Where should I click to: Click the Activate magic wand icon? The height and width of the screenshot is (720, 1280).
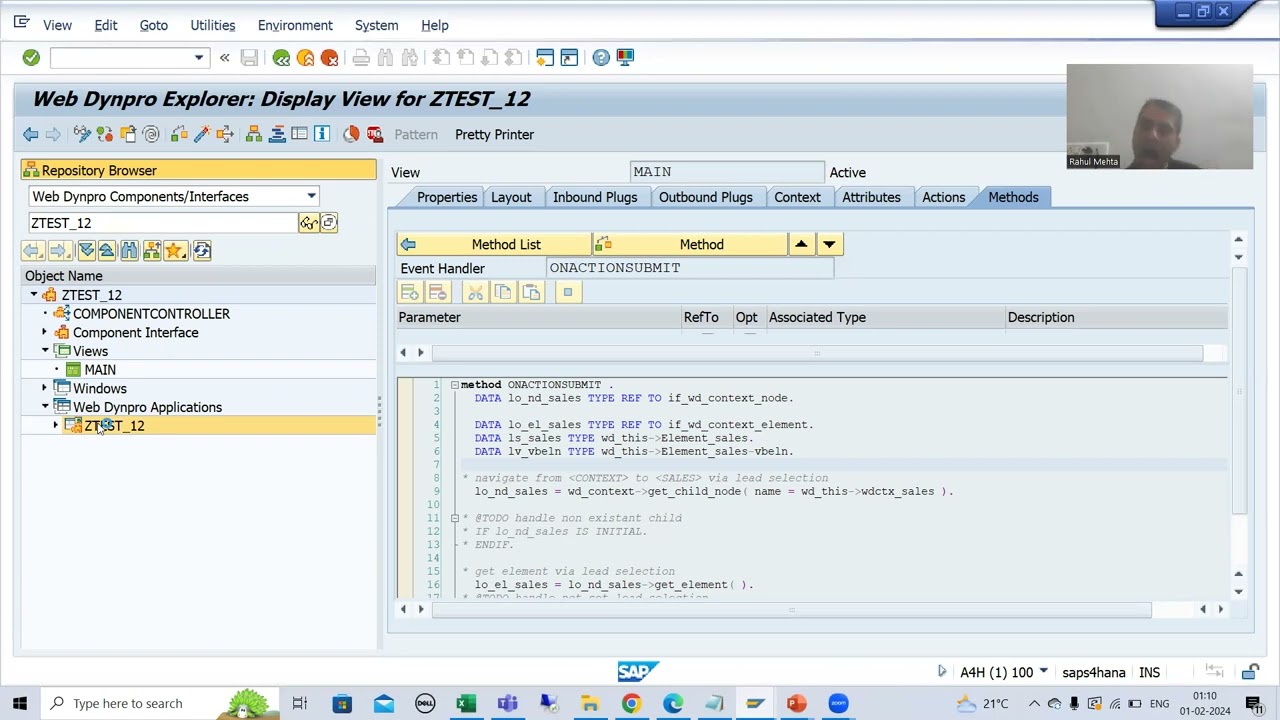(x=202, y=134)
